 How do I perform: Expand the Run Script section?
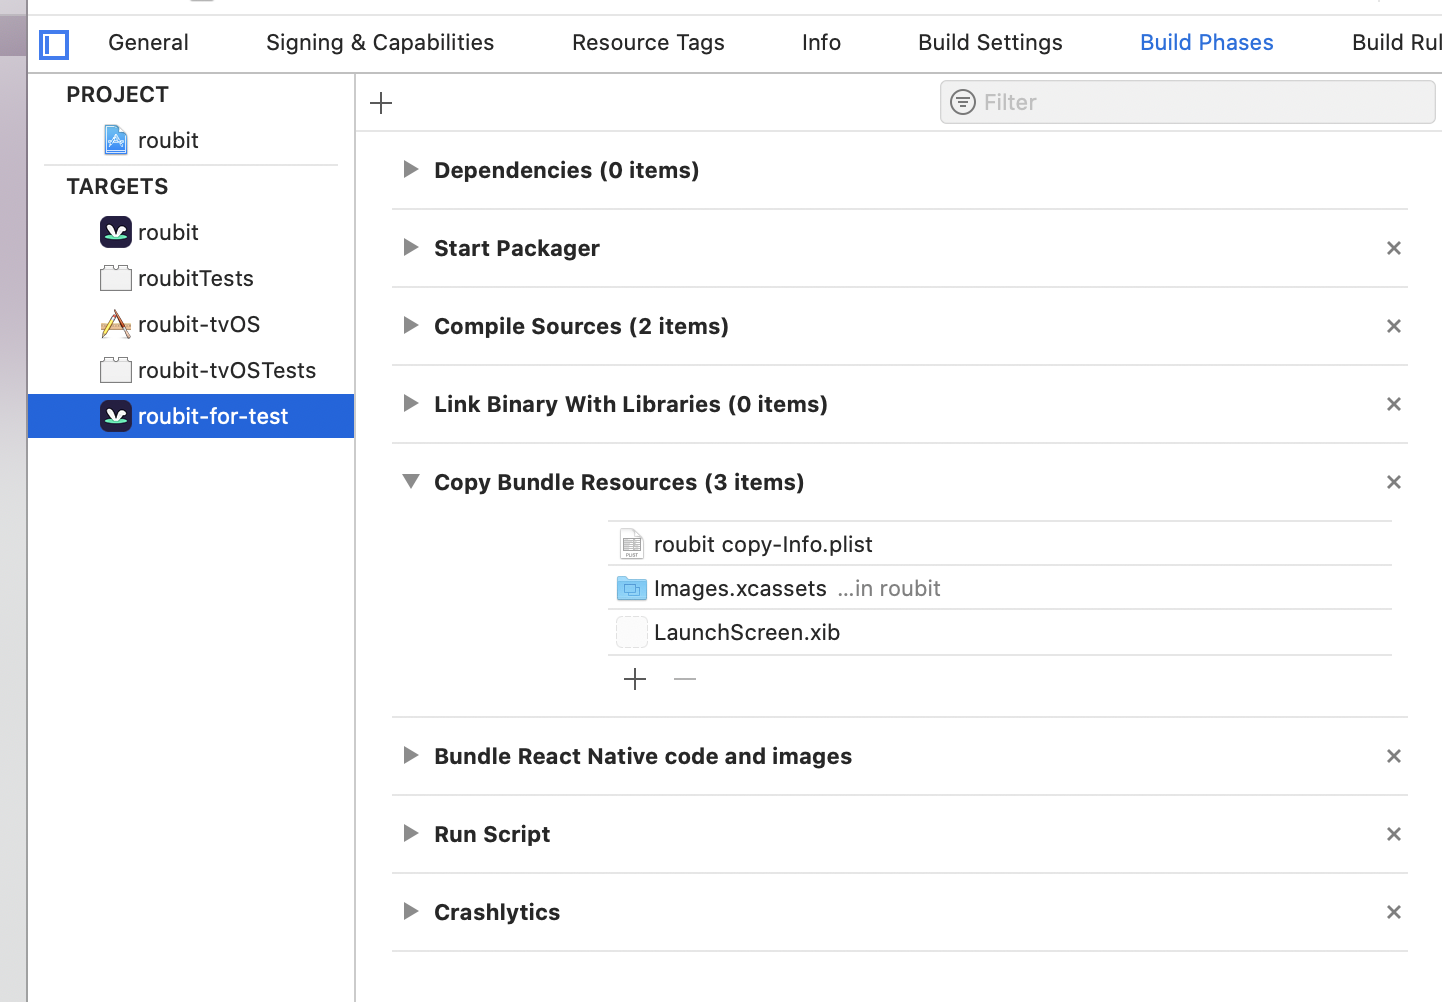[x=410, y=833]
